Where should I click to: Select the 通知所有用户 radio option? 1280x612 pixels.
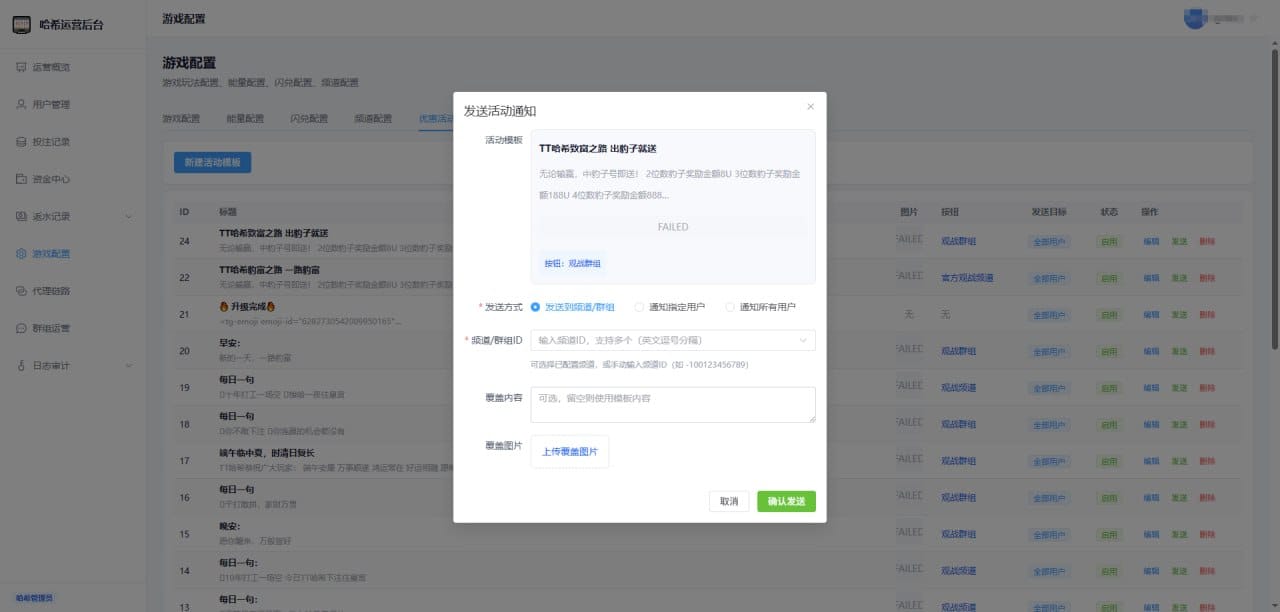pos(761,307)
